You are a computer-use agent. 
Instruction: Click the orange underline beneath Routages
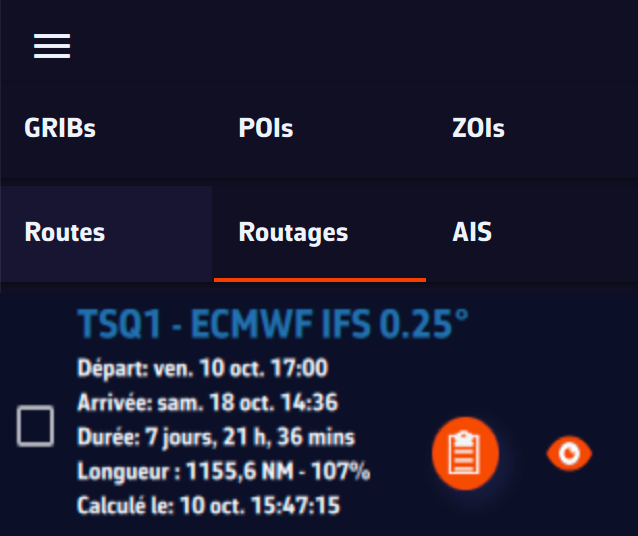click(320, 279)
